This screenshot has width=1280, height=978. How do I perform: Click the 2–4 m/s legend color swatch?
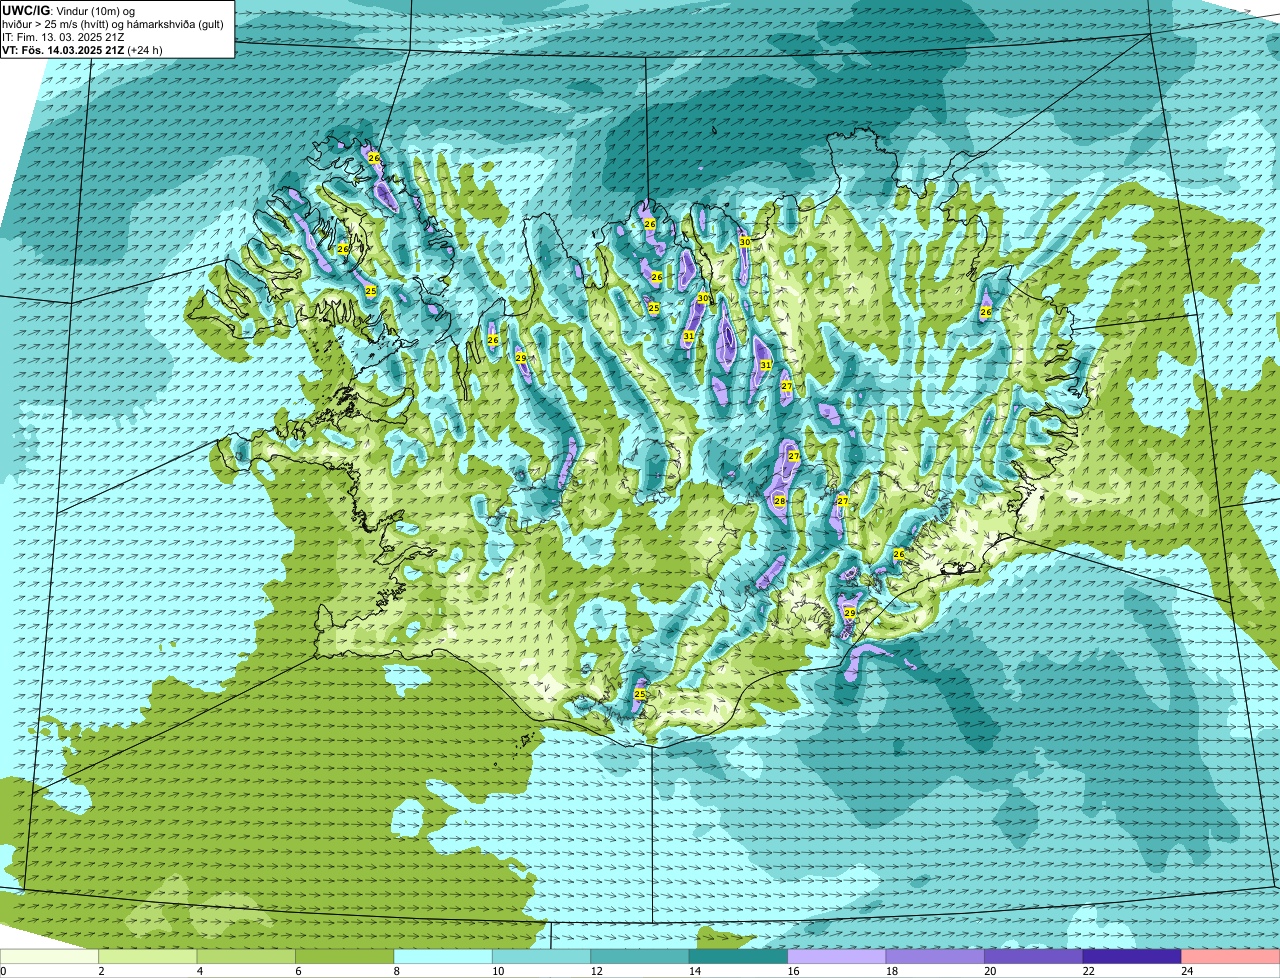(x=149, y=957)
